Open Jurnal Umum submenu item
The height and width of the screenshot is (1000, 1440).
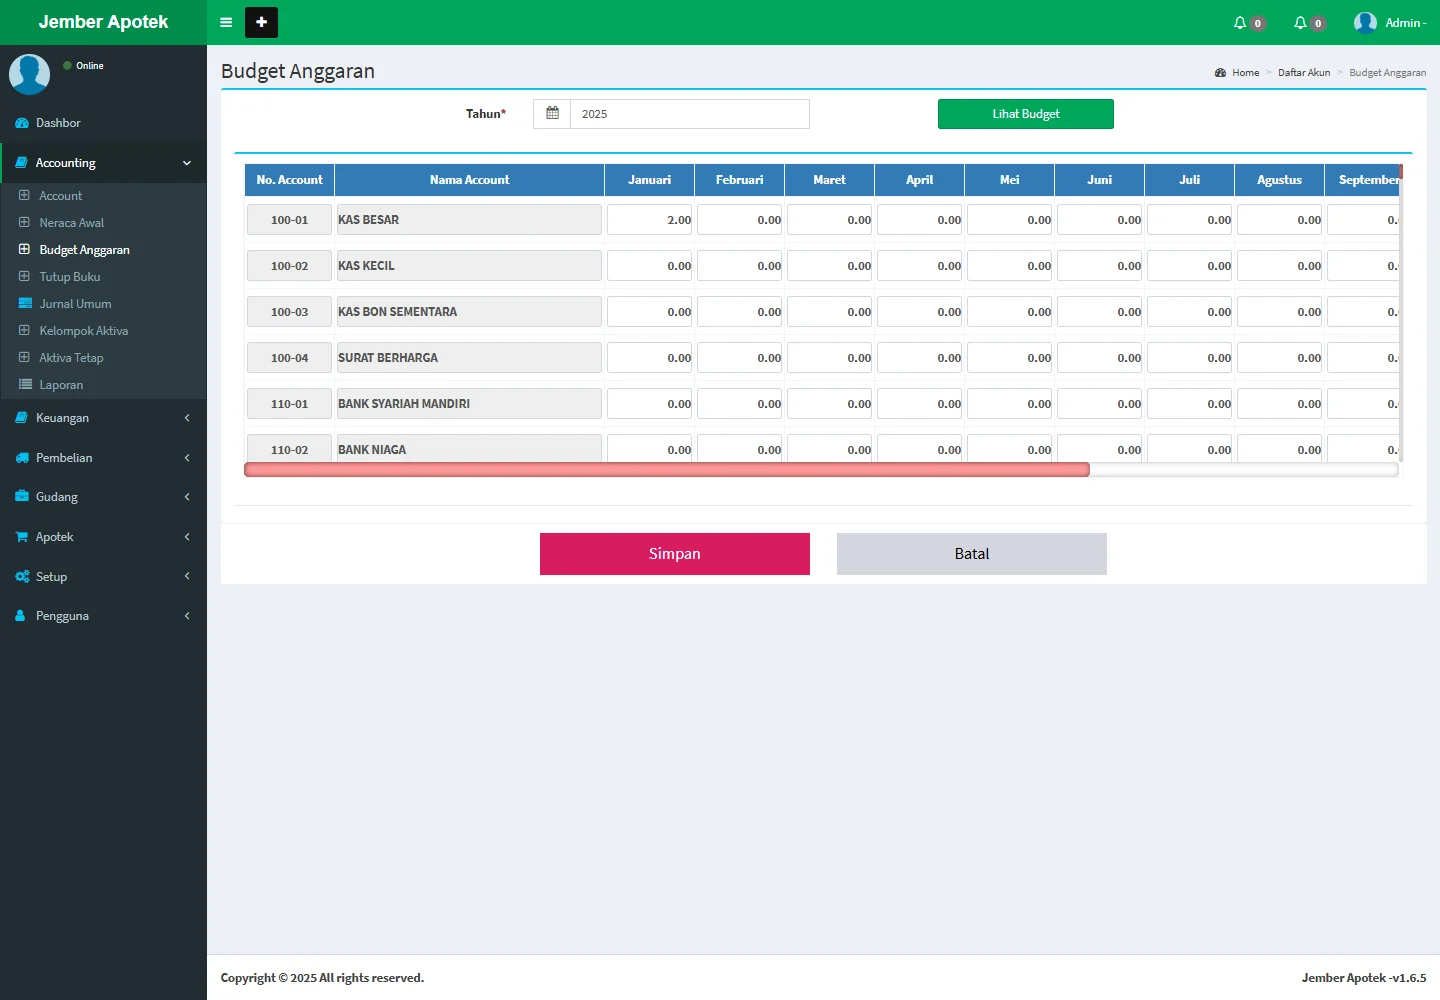75,304
